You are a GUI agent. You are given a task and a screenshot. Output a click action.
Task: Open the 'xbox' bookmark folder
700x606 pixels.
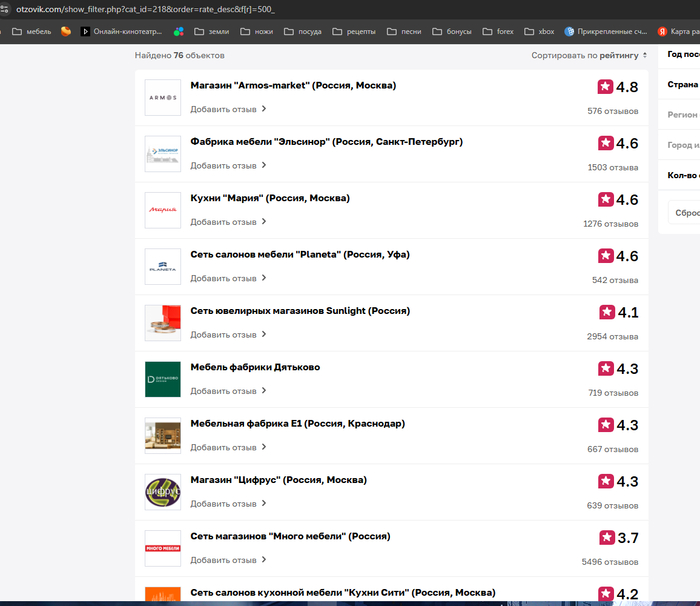[x=539, y=31]
